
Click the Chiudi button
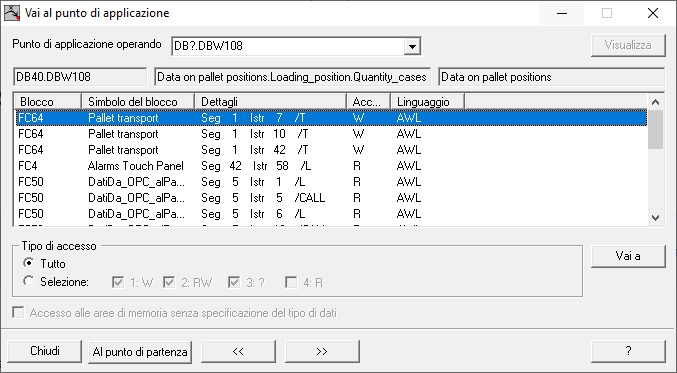point(45,351)
